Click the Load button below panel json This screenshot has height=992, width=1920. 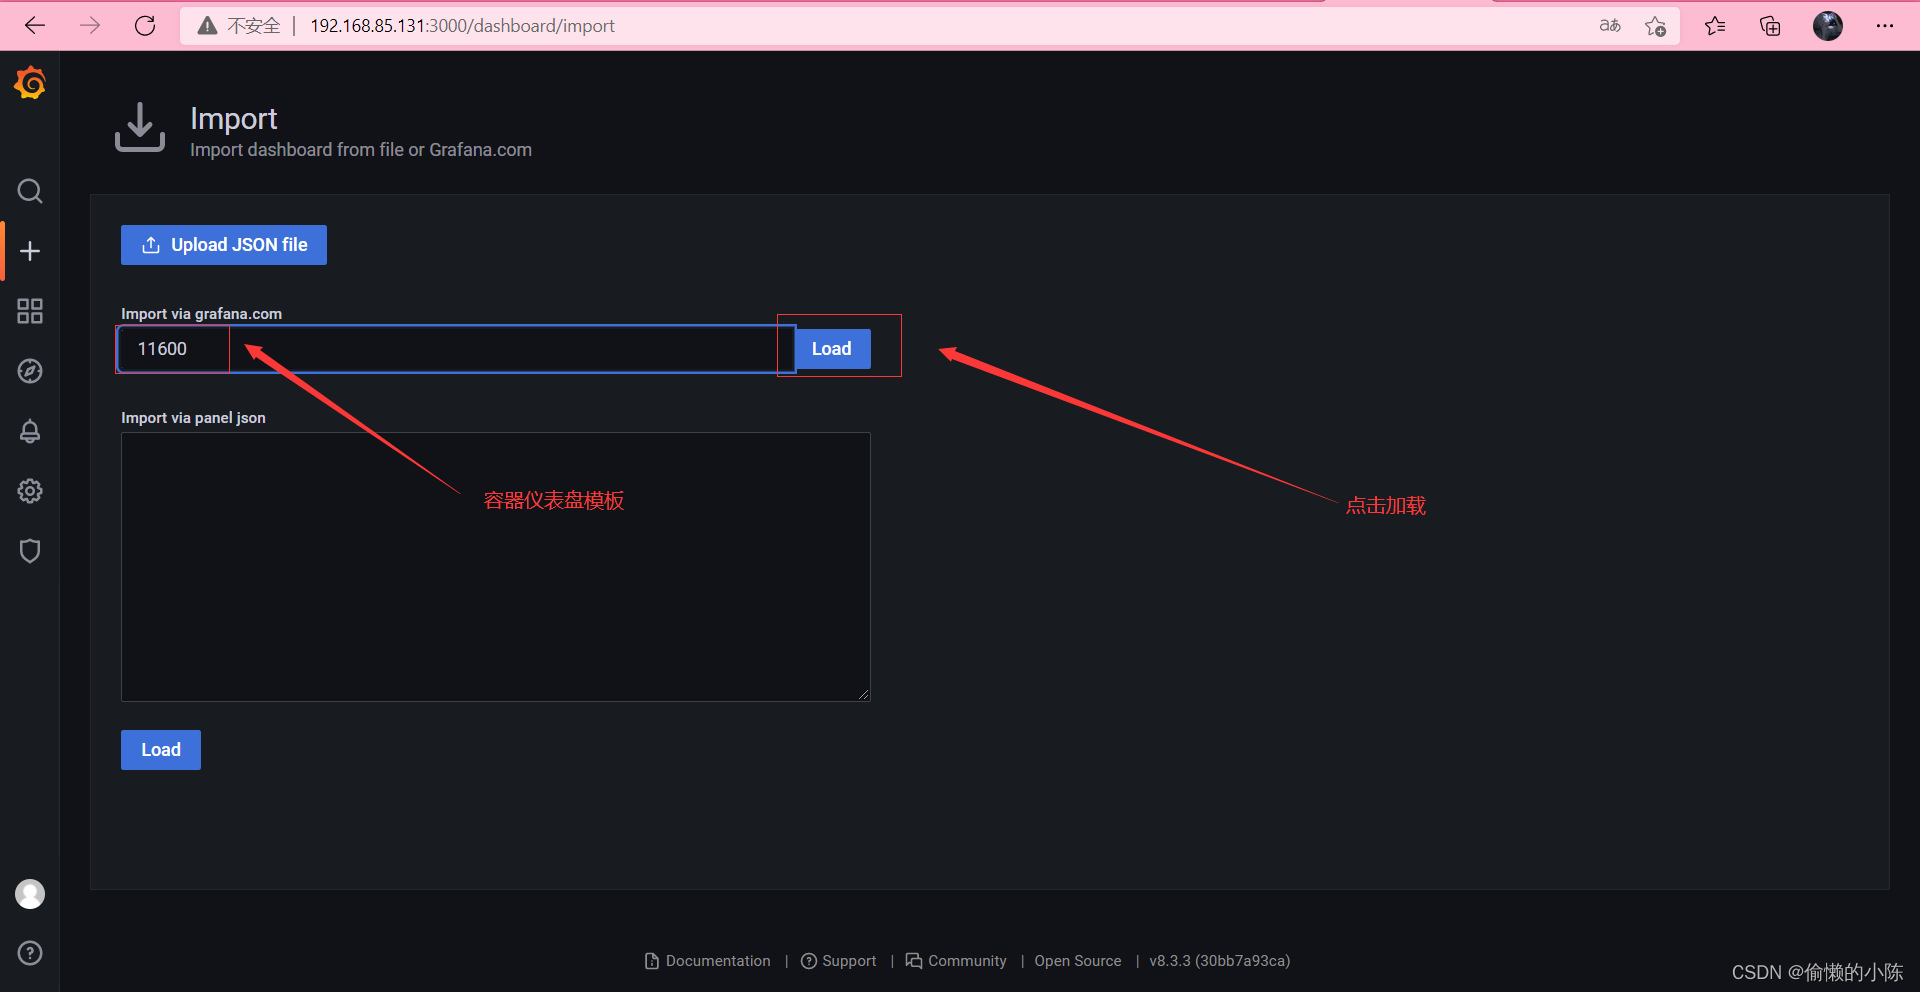pos(161,750)
